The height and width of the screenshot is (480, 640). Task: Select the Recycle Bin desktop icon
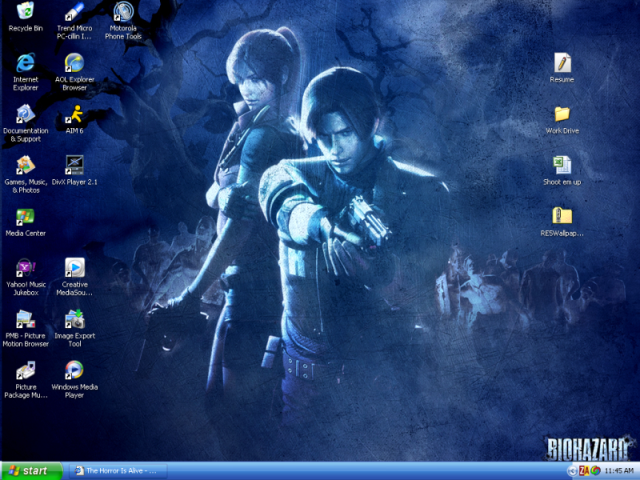click(25, 12)
